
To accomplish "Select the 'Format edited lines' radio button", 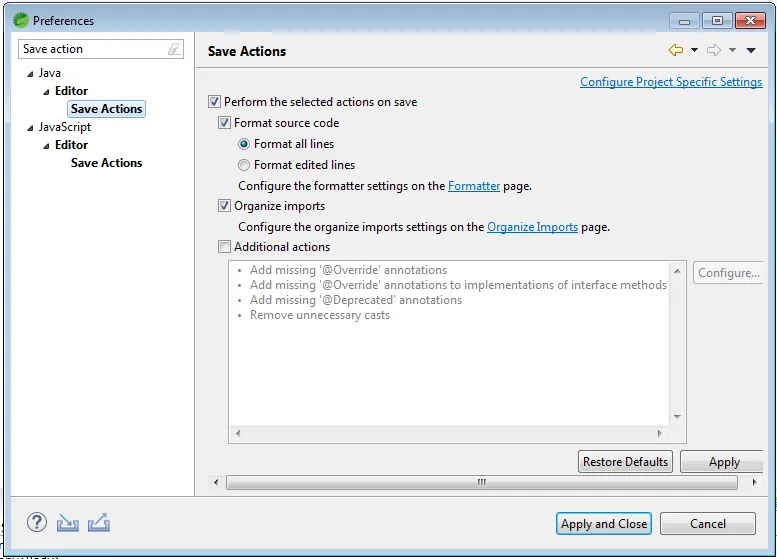I will pos(244,165).
